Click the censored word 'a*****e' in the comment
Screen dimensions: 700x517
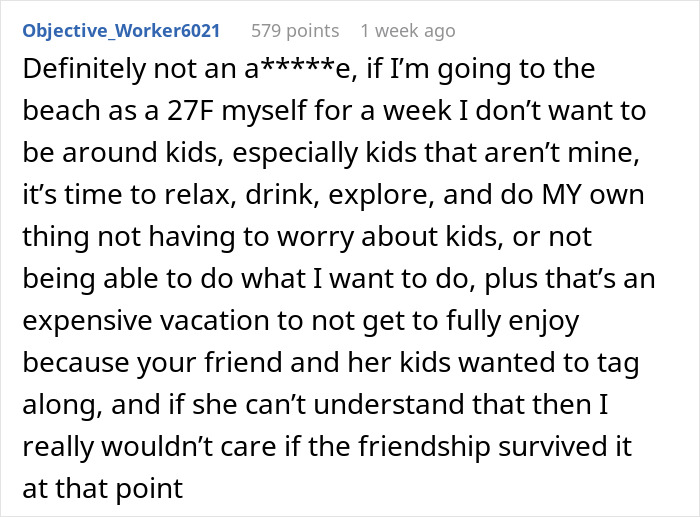point(300,69)
